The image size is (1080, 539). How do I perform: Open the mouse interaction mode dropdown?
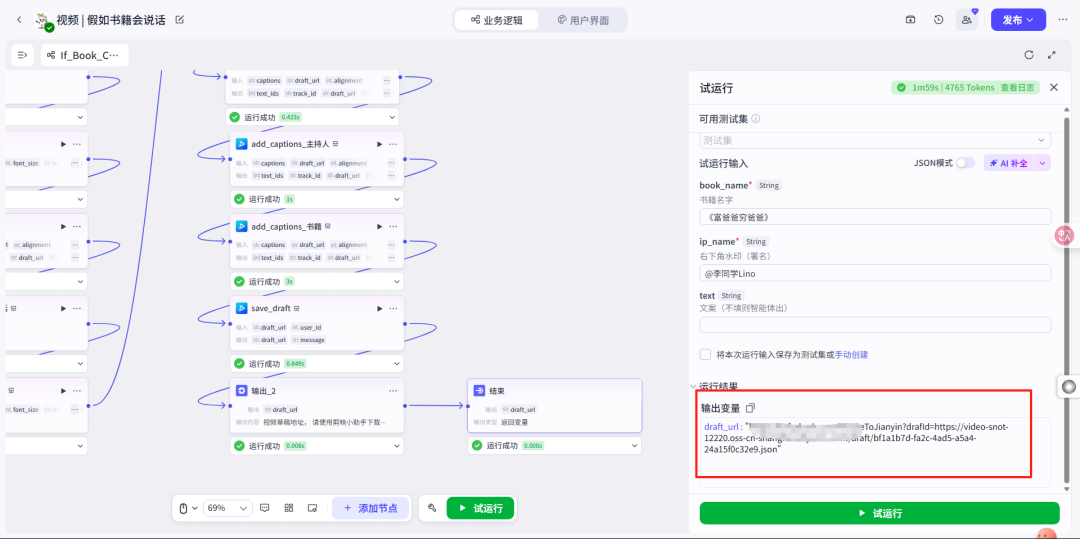188,508
